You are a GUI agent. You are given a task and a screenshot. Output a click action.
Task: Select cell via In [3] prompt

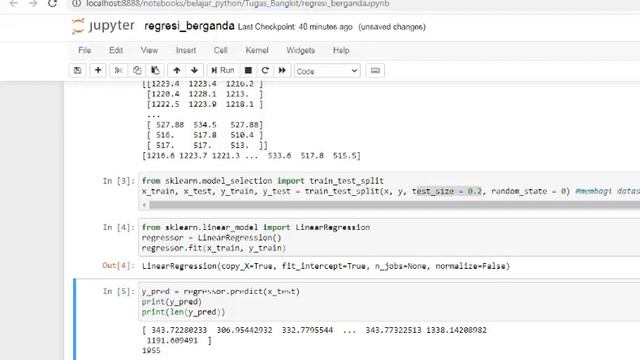pos(118,181)
